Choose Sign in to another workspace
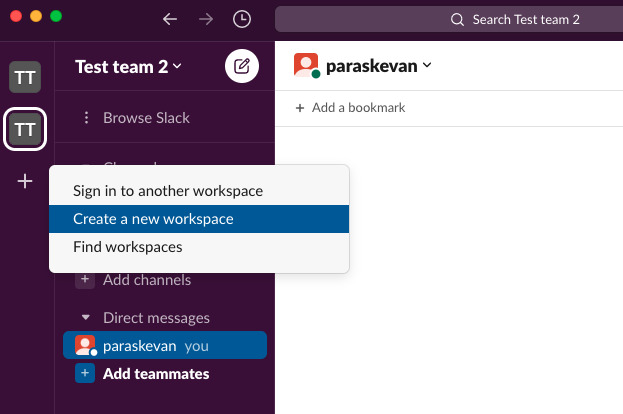Viewport: 623px width, 414px height. [199, 191]
